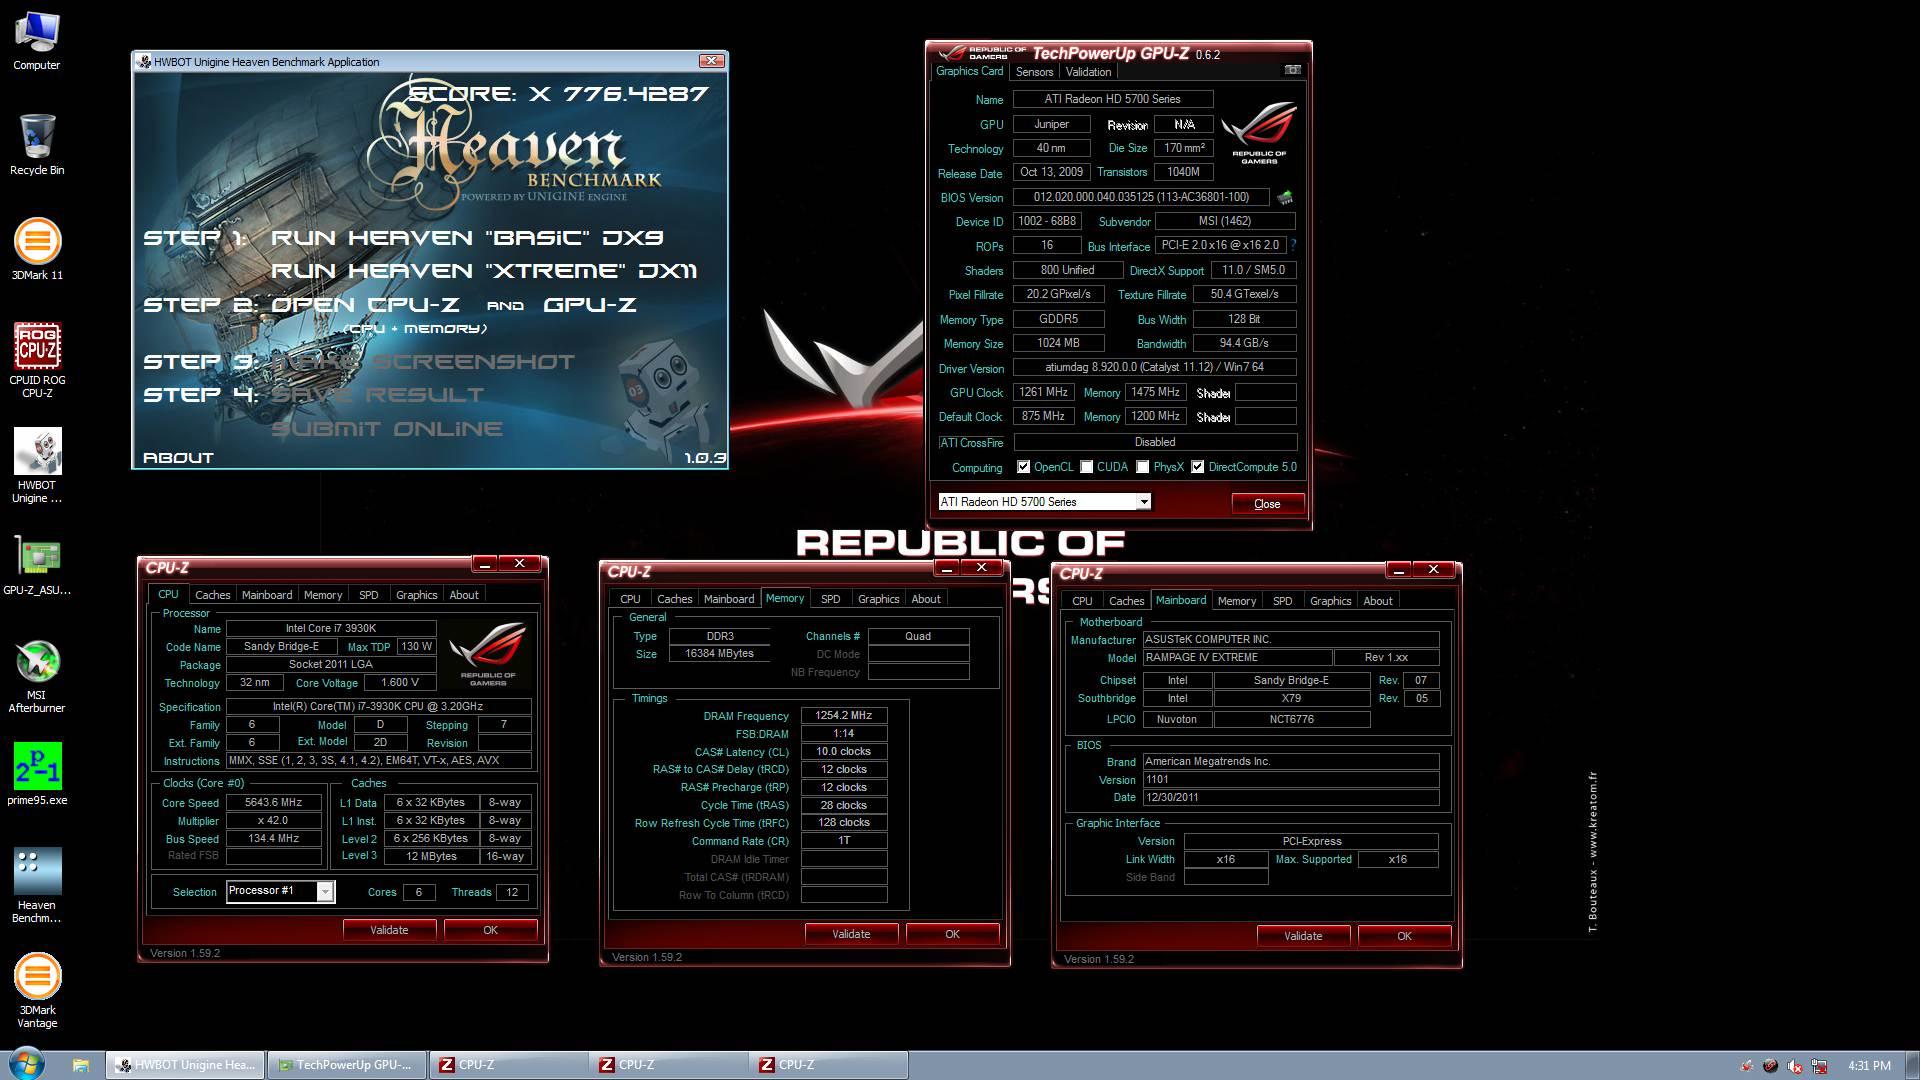Image resolution: width=1920 pixels, height=1080 pixels.
Task: Toggle the OpenCL checkbox in GPU-Z
Action: 1023,467
